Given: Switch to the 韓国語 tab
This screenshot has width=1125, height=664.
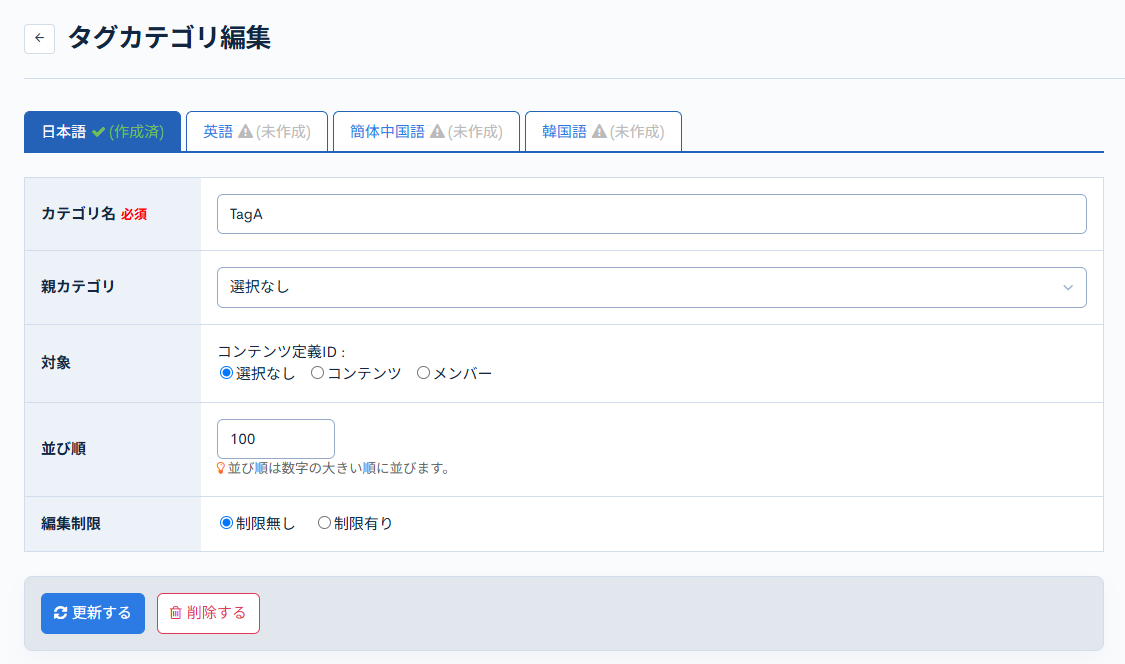Looking at the screenshot, I should click(x=603, y=131).
